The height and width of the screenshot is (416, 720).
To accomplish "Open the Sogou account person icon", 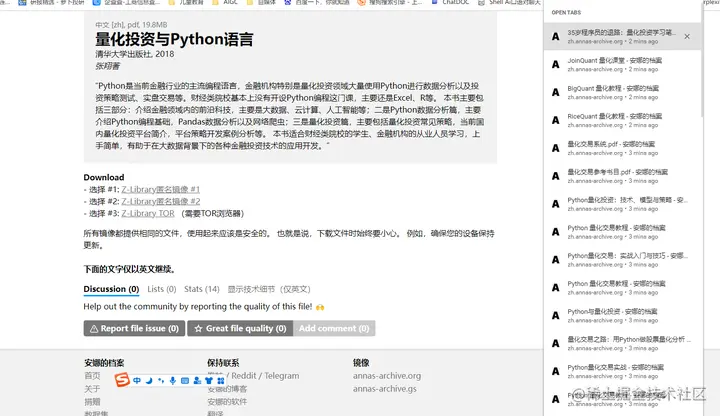I will [x=197, y=381].
